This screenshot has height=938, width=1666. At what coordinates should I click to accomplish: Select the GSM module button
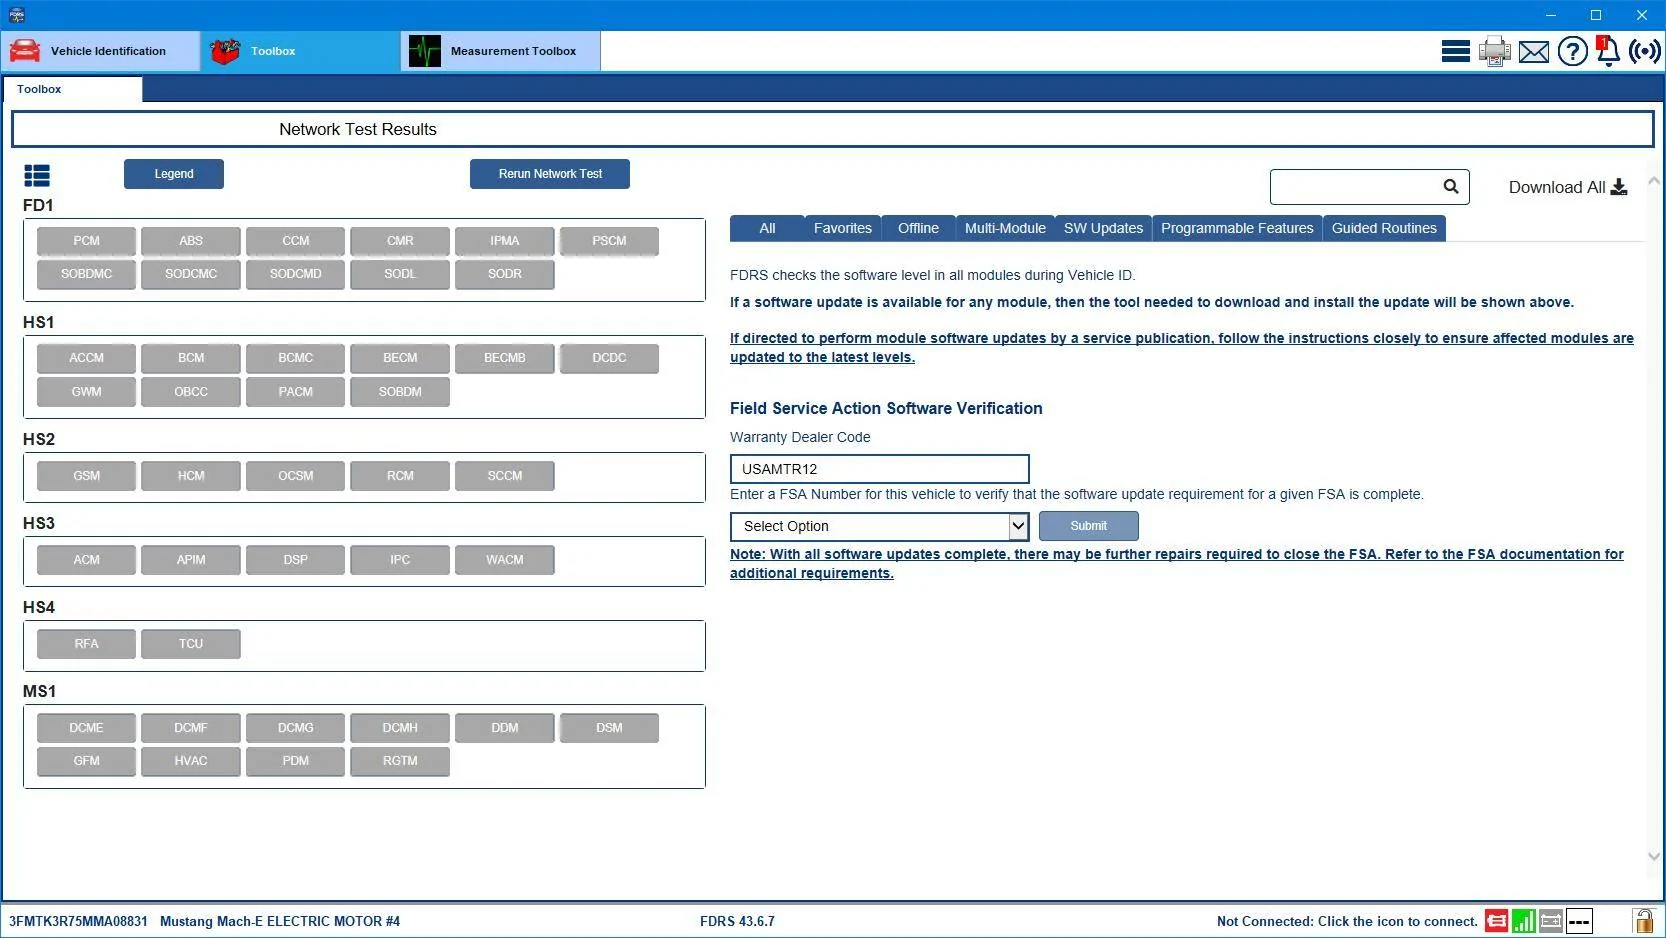pyautogui.click(x=86, y=476)
